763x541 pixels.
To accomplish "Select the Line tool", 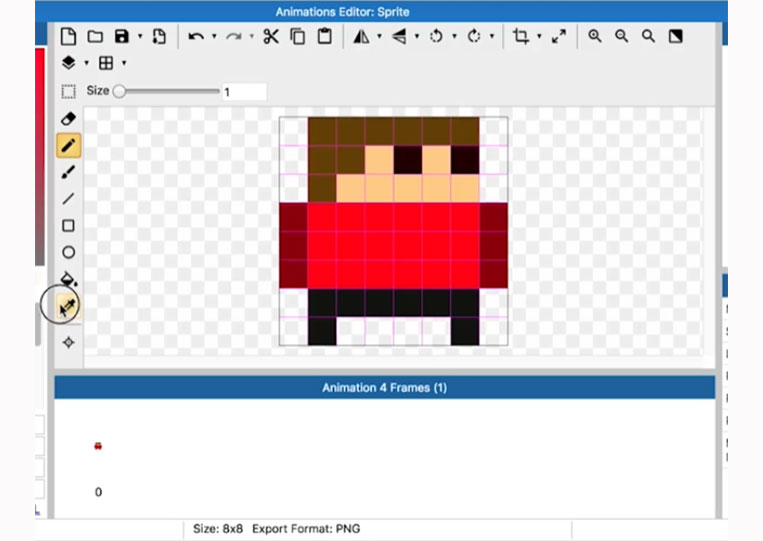I will [69, 198].
